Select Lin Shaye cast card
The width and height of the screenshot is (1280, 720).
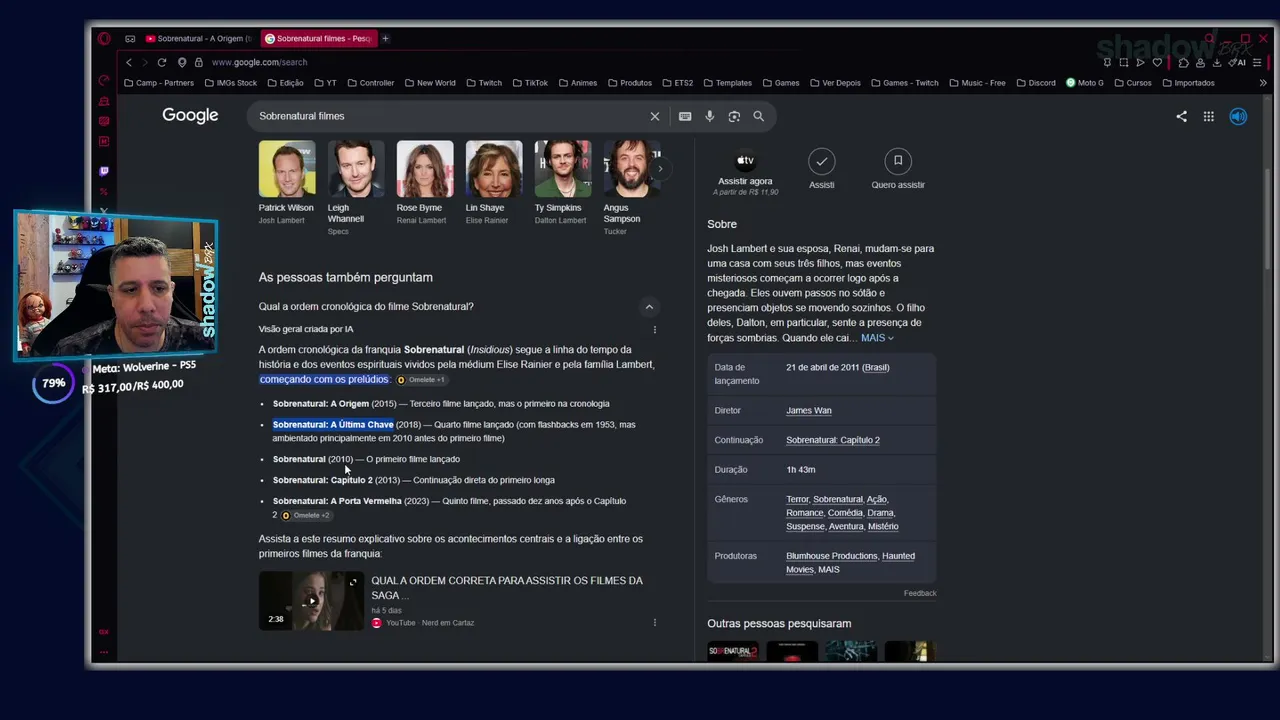[493, 183]
